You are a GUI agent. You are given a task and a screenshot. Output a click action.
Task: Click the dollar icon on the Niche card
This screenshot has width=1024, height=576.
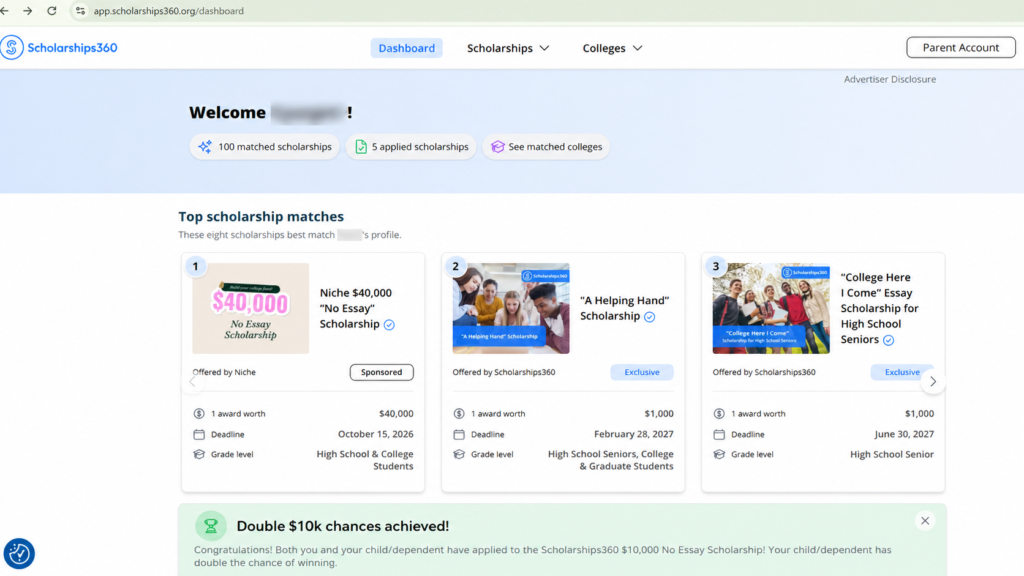pos(199,413)
